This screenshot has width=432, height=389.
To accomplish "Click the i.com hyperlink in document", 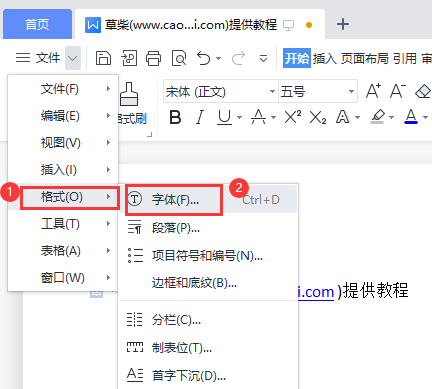I will 316,292.
